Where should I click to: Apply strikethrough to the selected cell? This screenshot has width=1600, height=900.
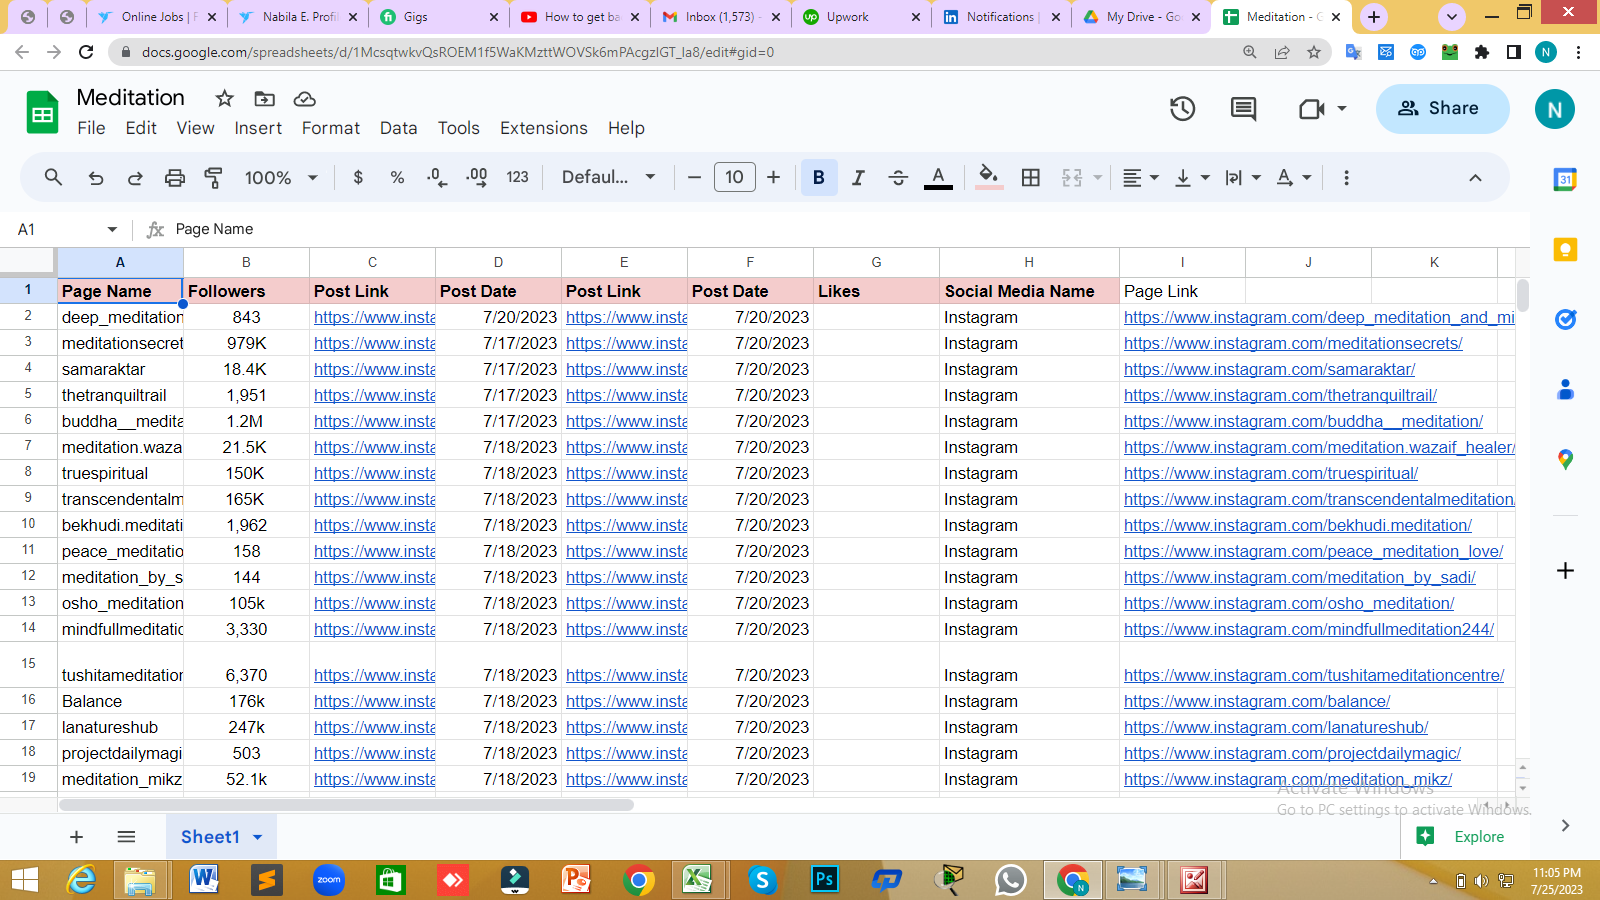pos(898,177)
